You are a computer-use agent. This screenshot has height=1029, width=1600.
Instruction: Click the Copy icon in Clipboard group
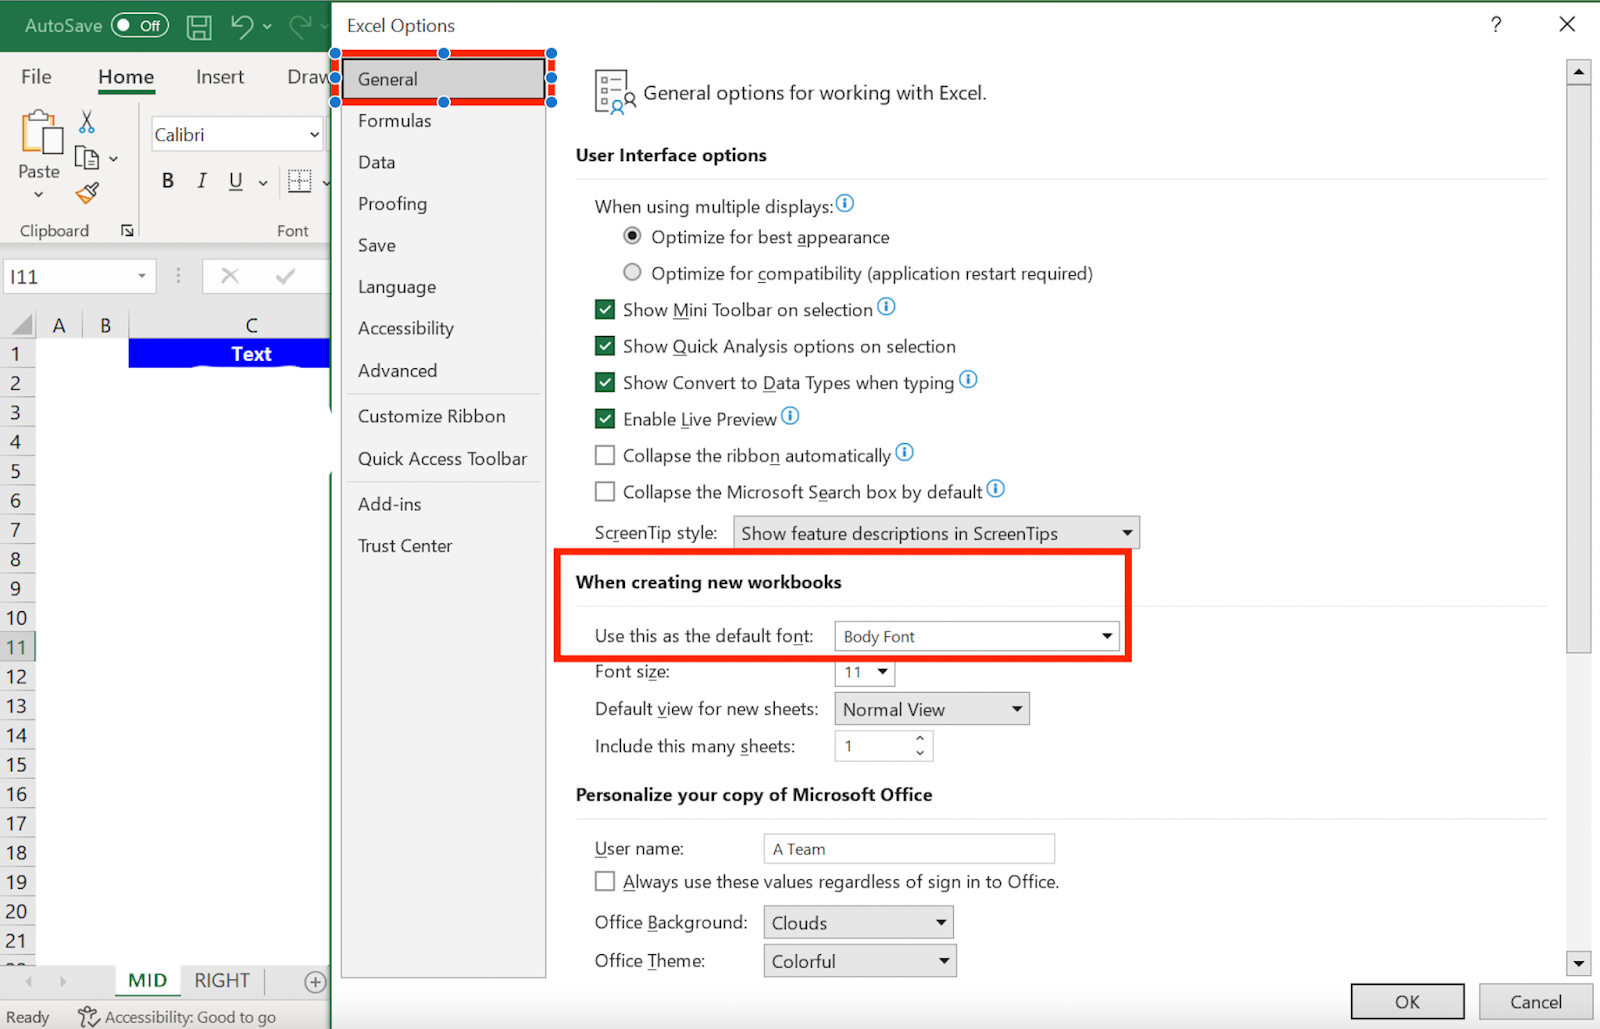(x=87, y=158)
